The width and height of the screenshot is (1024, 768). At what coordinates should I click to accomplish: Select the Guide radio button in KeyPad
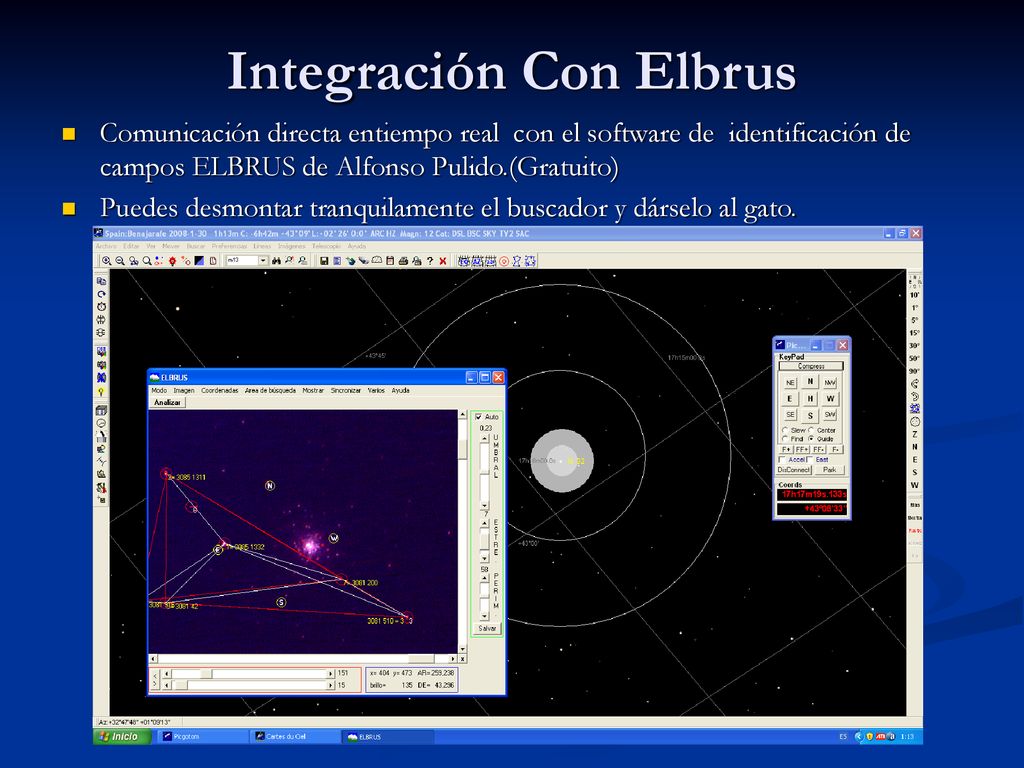pyautogui.click(x=811, y=439)
